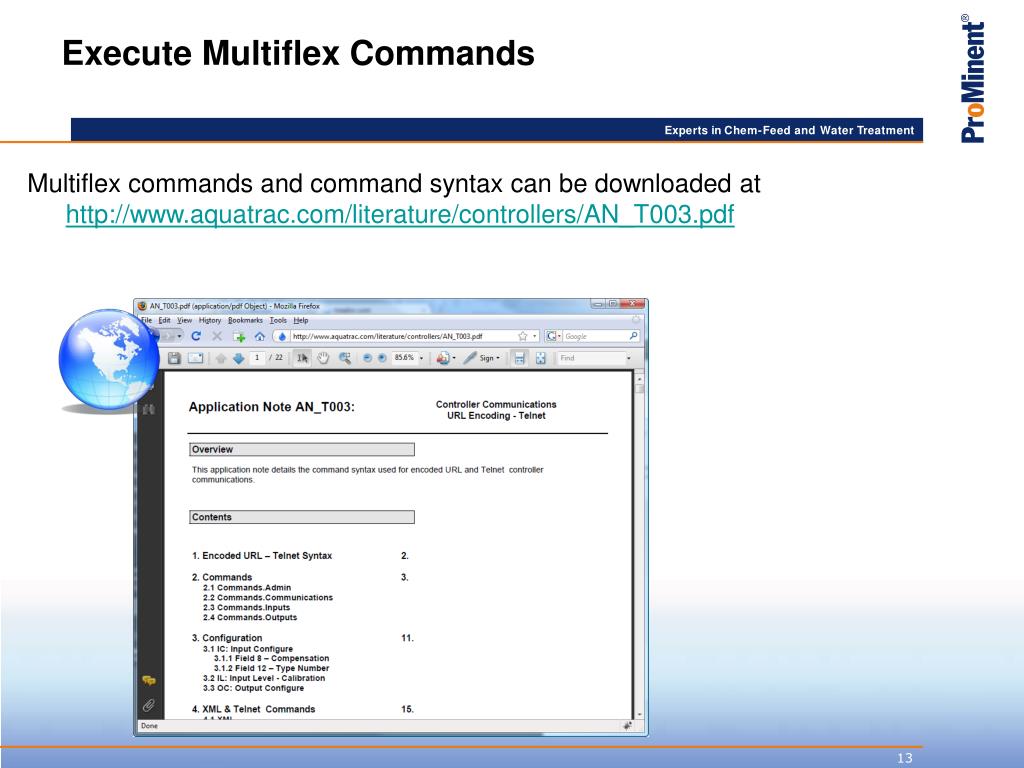Viewport: 1024px width, 768px height.
Task: Click the PDF vertical scrollbar down arrow
Action: point(639,715)
